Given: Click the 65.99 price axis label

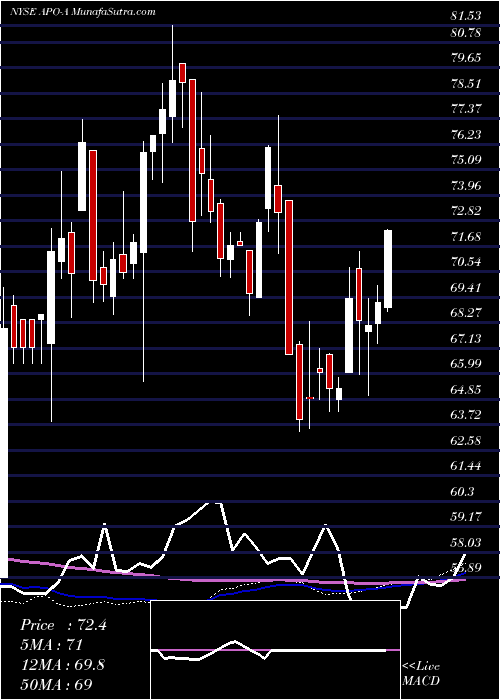Looking at the screenshot, I should pos(467,364).
